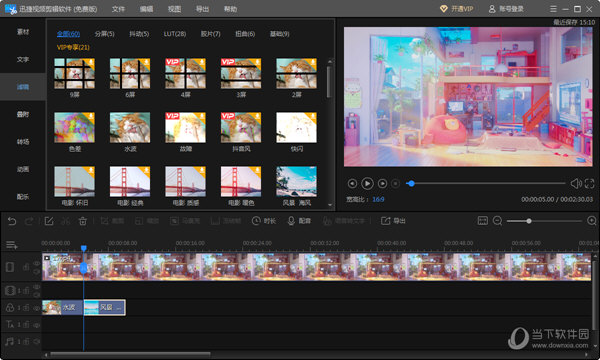Viewport: 600px width, 360px height.
Task: Click the undo arrow icon
Action: [x=12, y=221]
